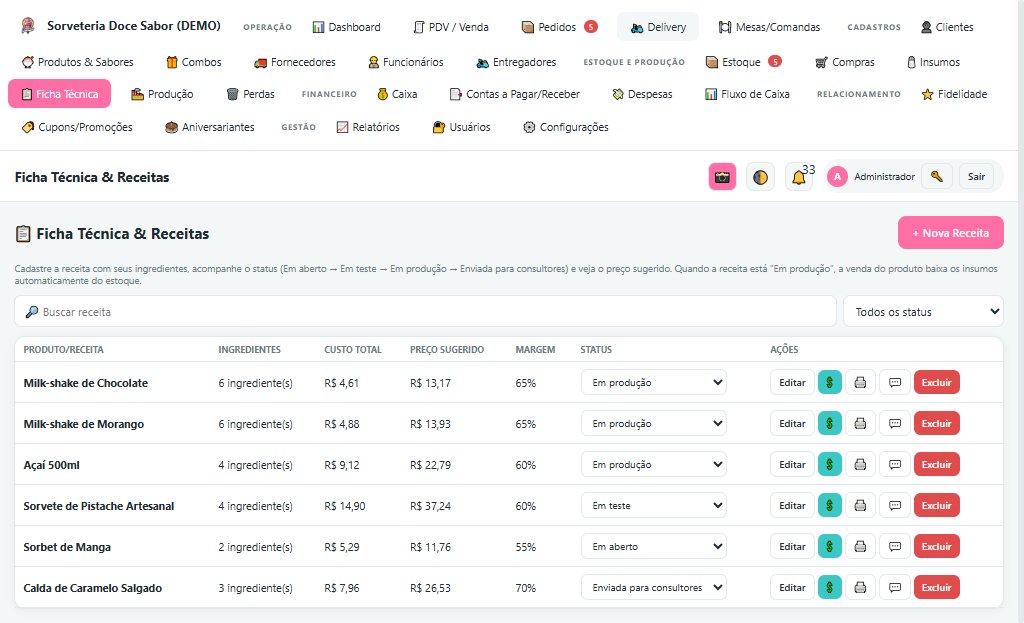Click the + Nova Receita button
This screenshot has height=623, width=1024.
(950, 233)
